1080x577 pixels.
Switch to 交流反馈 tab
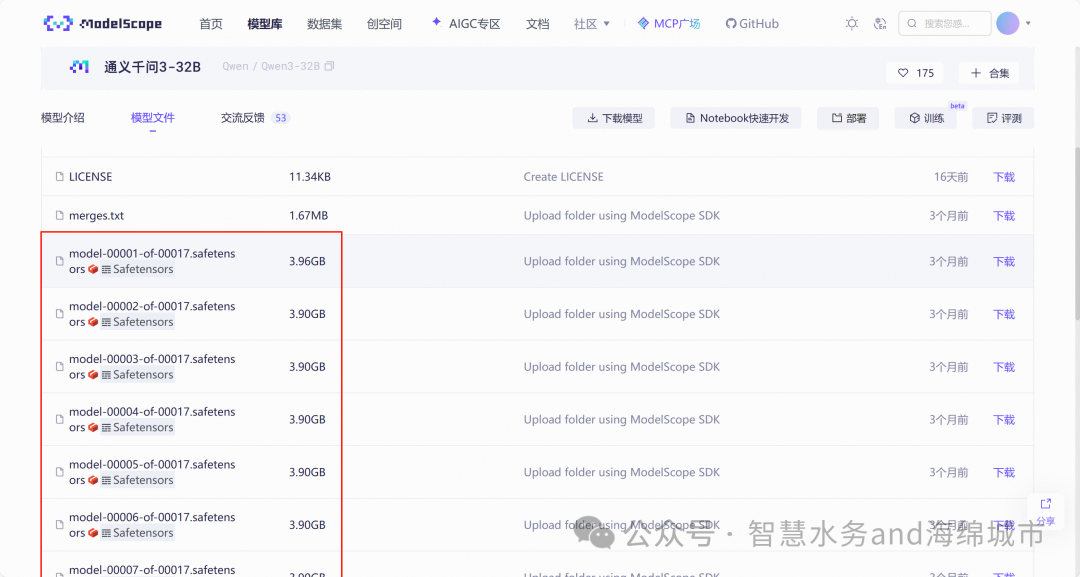pos(255,118)
